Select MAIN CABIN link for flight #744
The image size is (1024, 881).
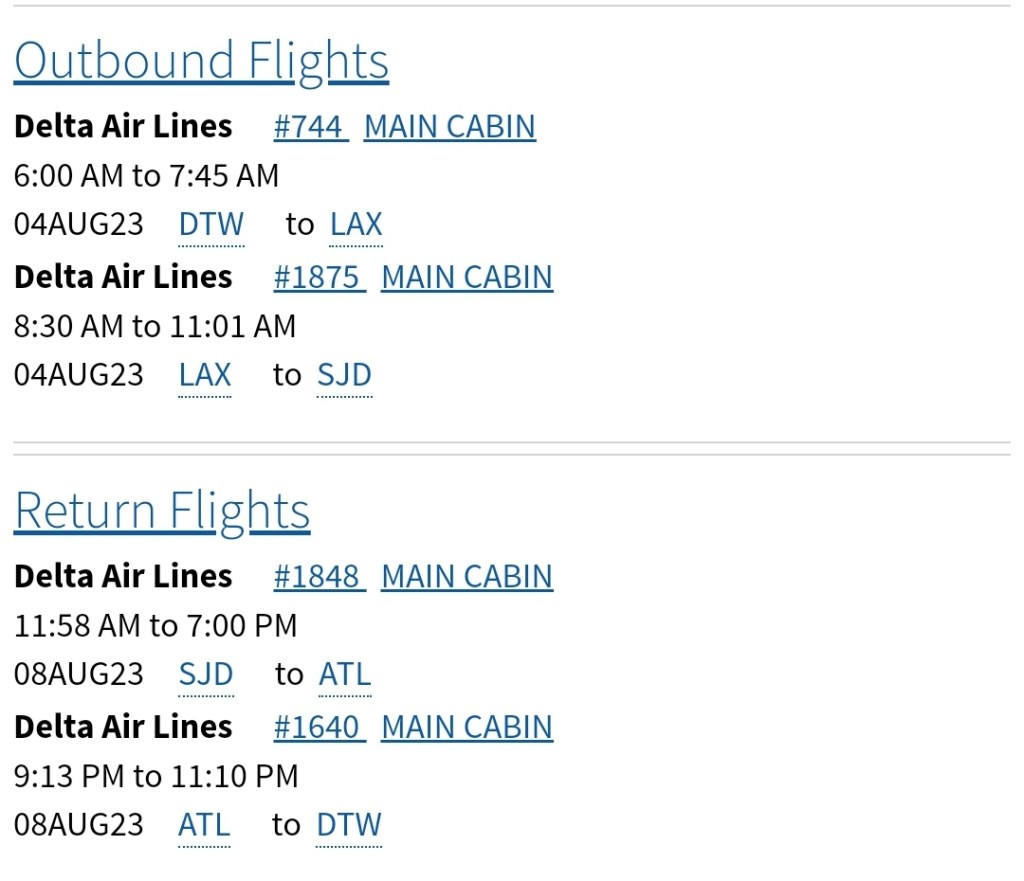(x=449, y=127)
